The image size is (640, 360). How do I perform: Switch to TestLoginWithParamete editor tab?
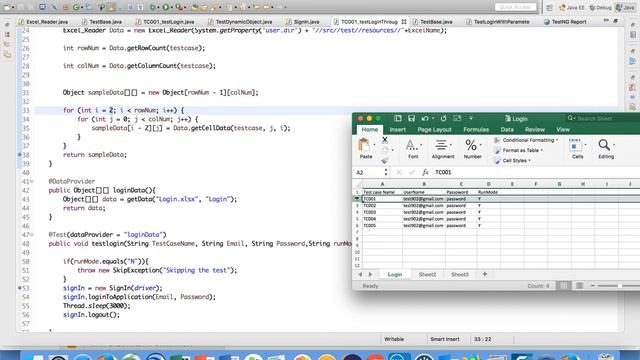[x=498, y=22]
